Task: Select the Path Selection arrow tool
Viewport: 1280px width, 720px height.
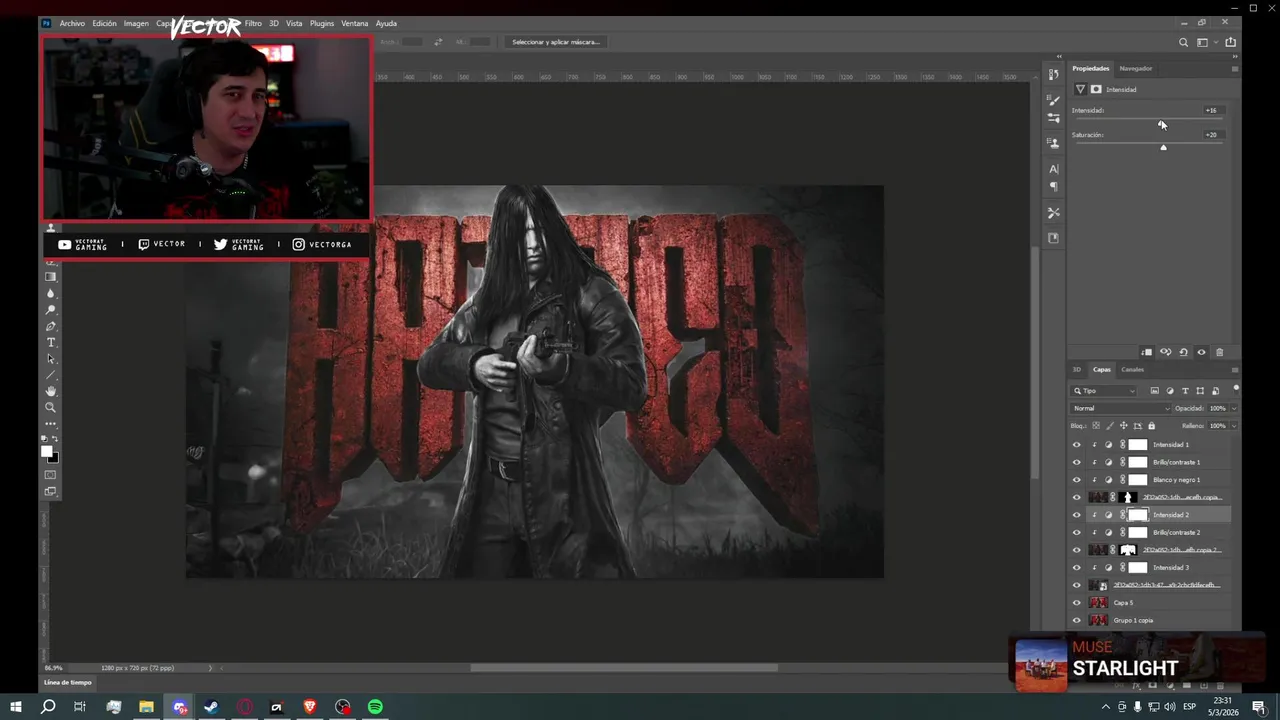Action: pyautogui.click(x=51, y=359)
